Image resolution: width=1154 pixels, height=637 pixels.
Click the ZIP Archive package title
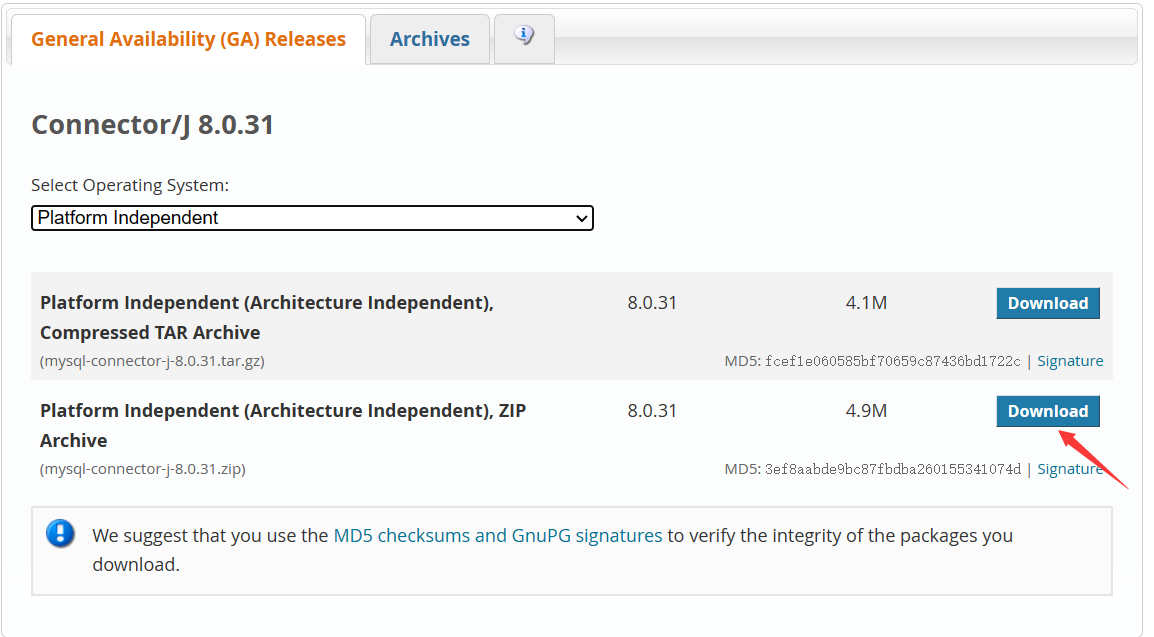283,425
